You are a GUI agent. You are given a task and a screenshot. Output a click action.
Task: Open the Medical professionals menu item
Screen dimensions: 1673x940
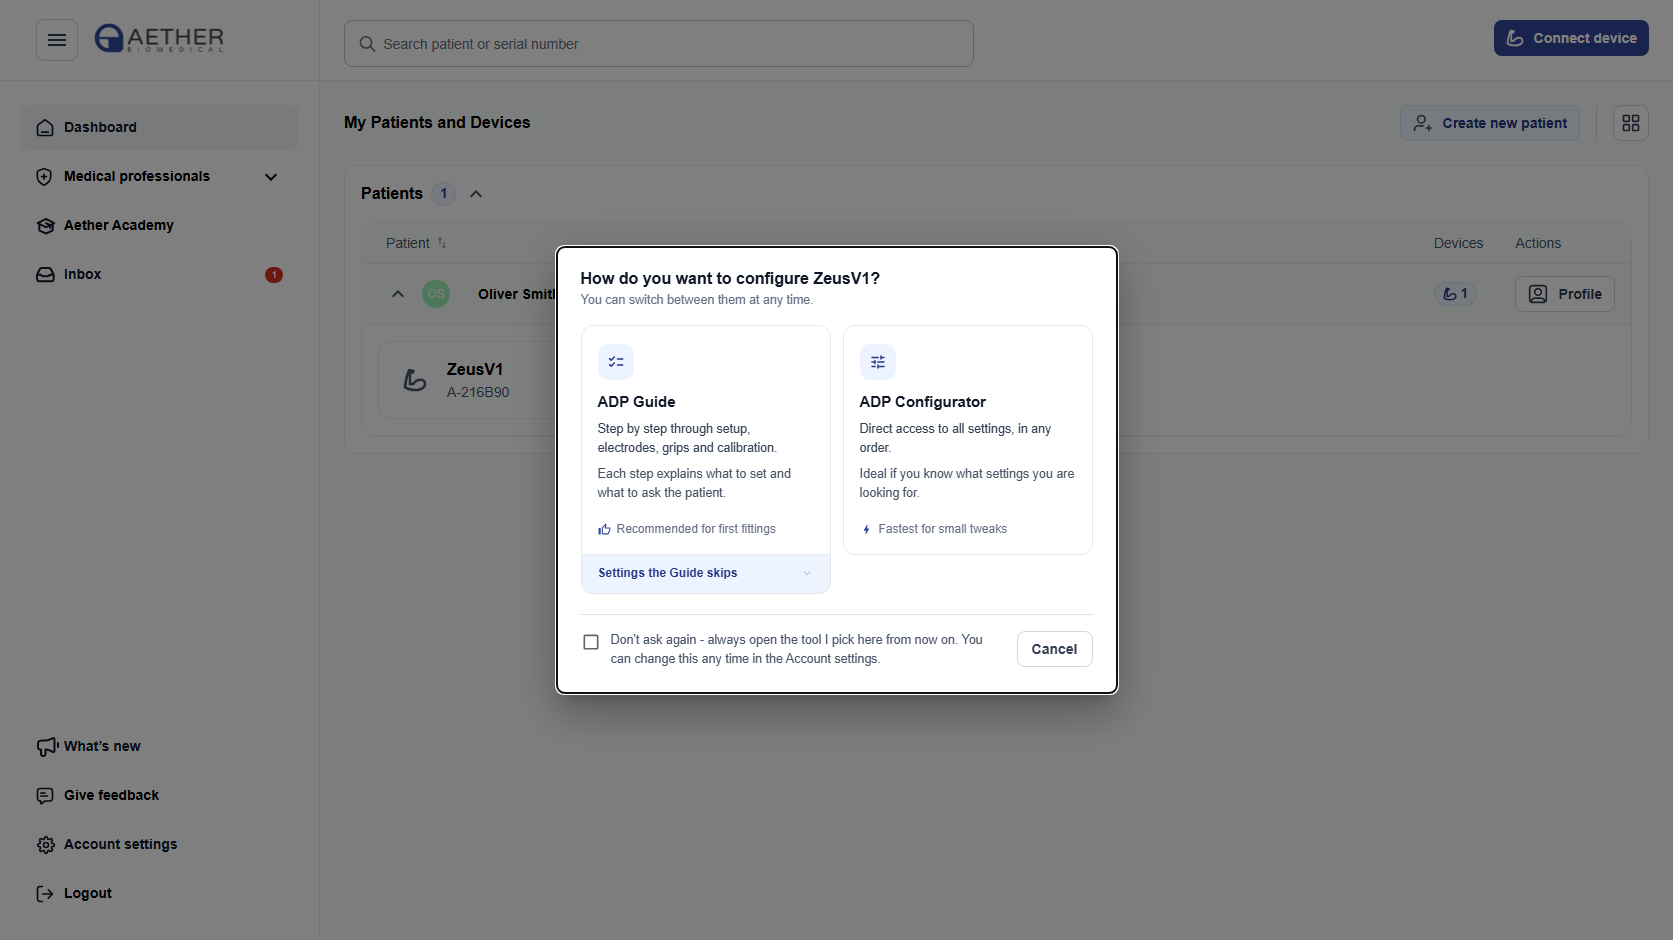[x=159, y=176]
